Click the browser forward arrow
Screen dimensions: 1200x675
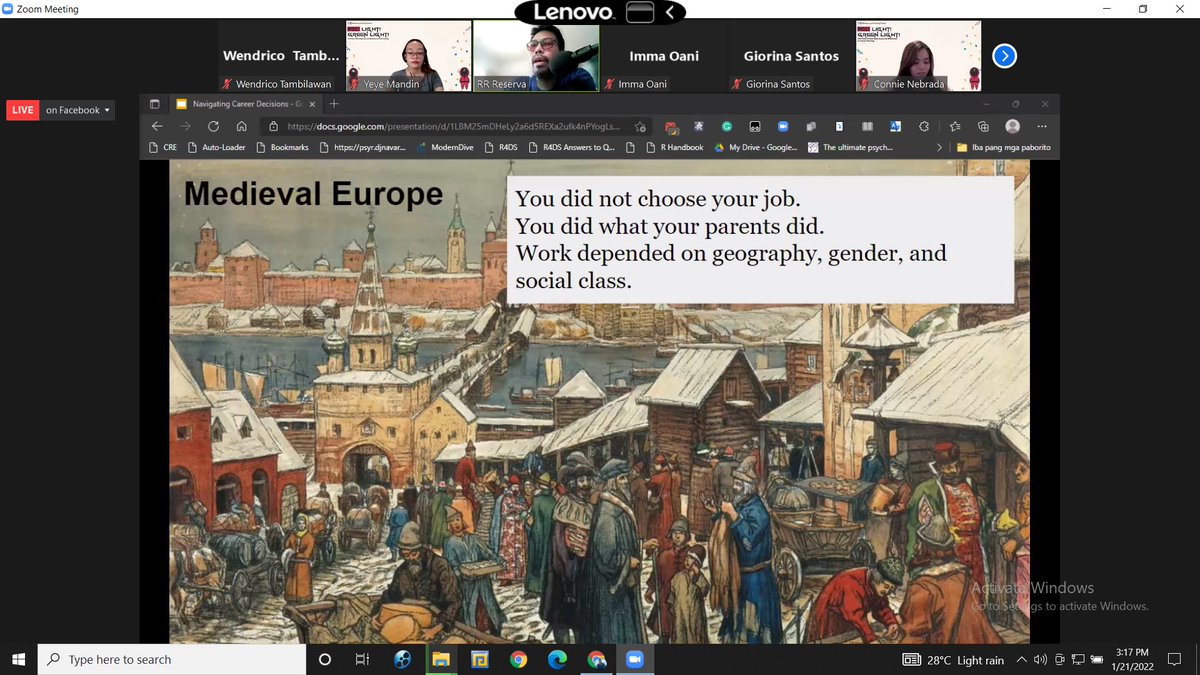coord(185,127)
